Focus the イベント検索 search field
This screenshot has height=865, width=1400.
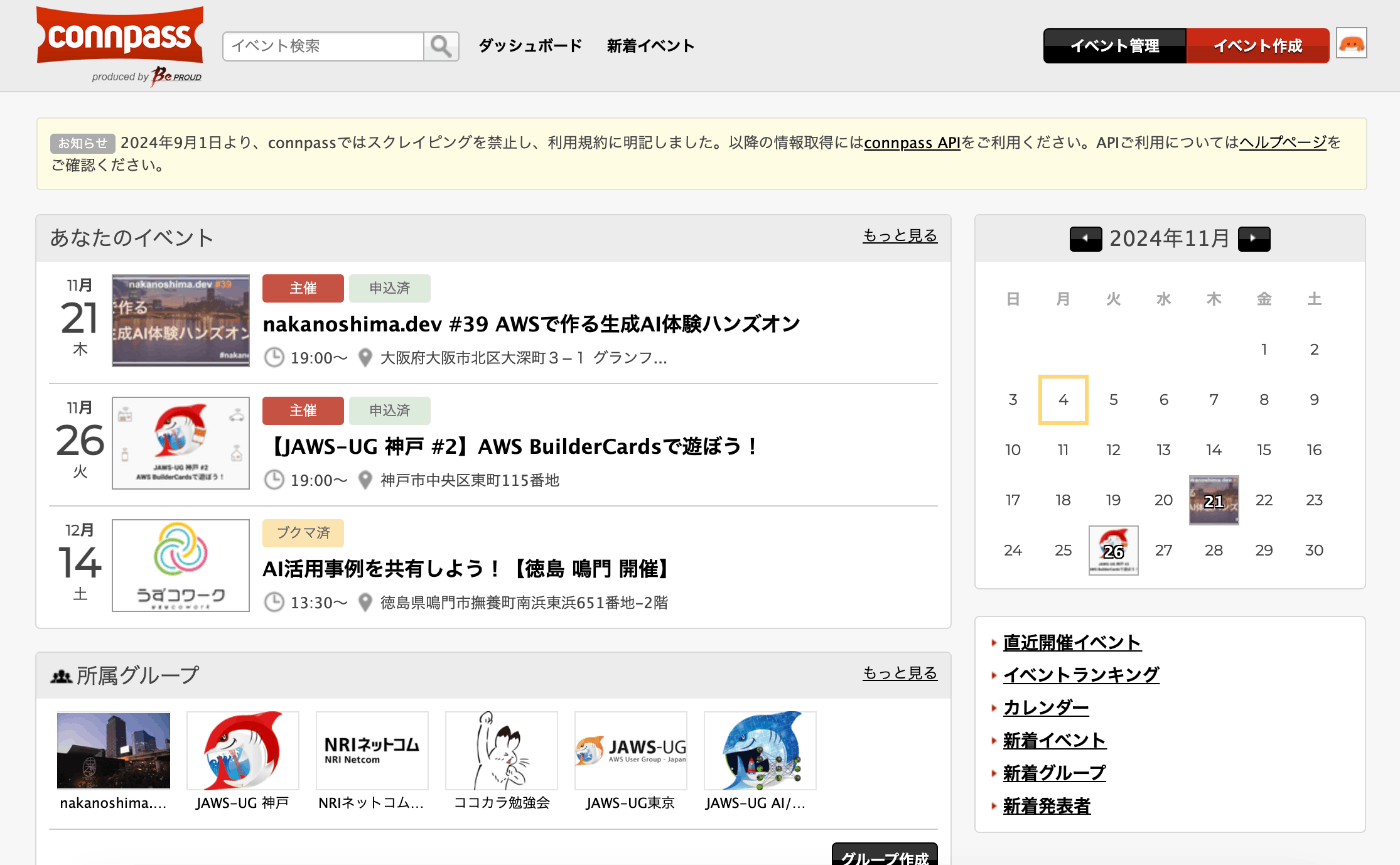click(324, 46)
